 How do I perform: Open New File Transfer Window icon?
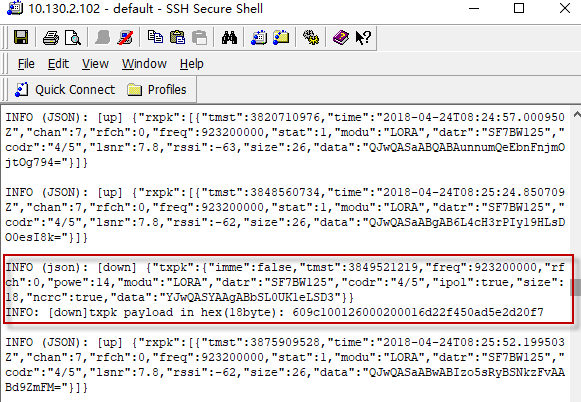coord(281,37)
